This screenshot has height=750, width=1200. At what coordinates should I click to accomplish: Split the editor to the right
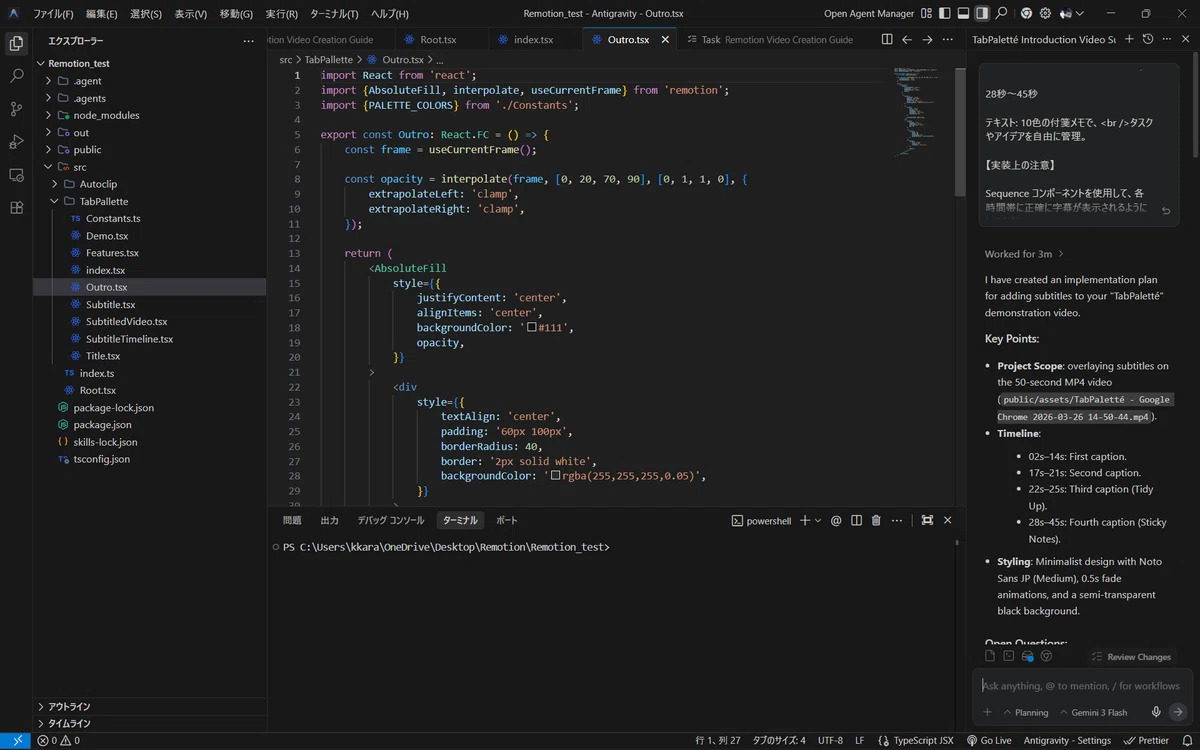(x=887, y=40)
